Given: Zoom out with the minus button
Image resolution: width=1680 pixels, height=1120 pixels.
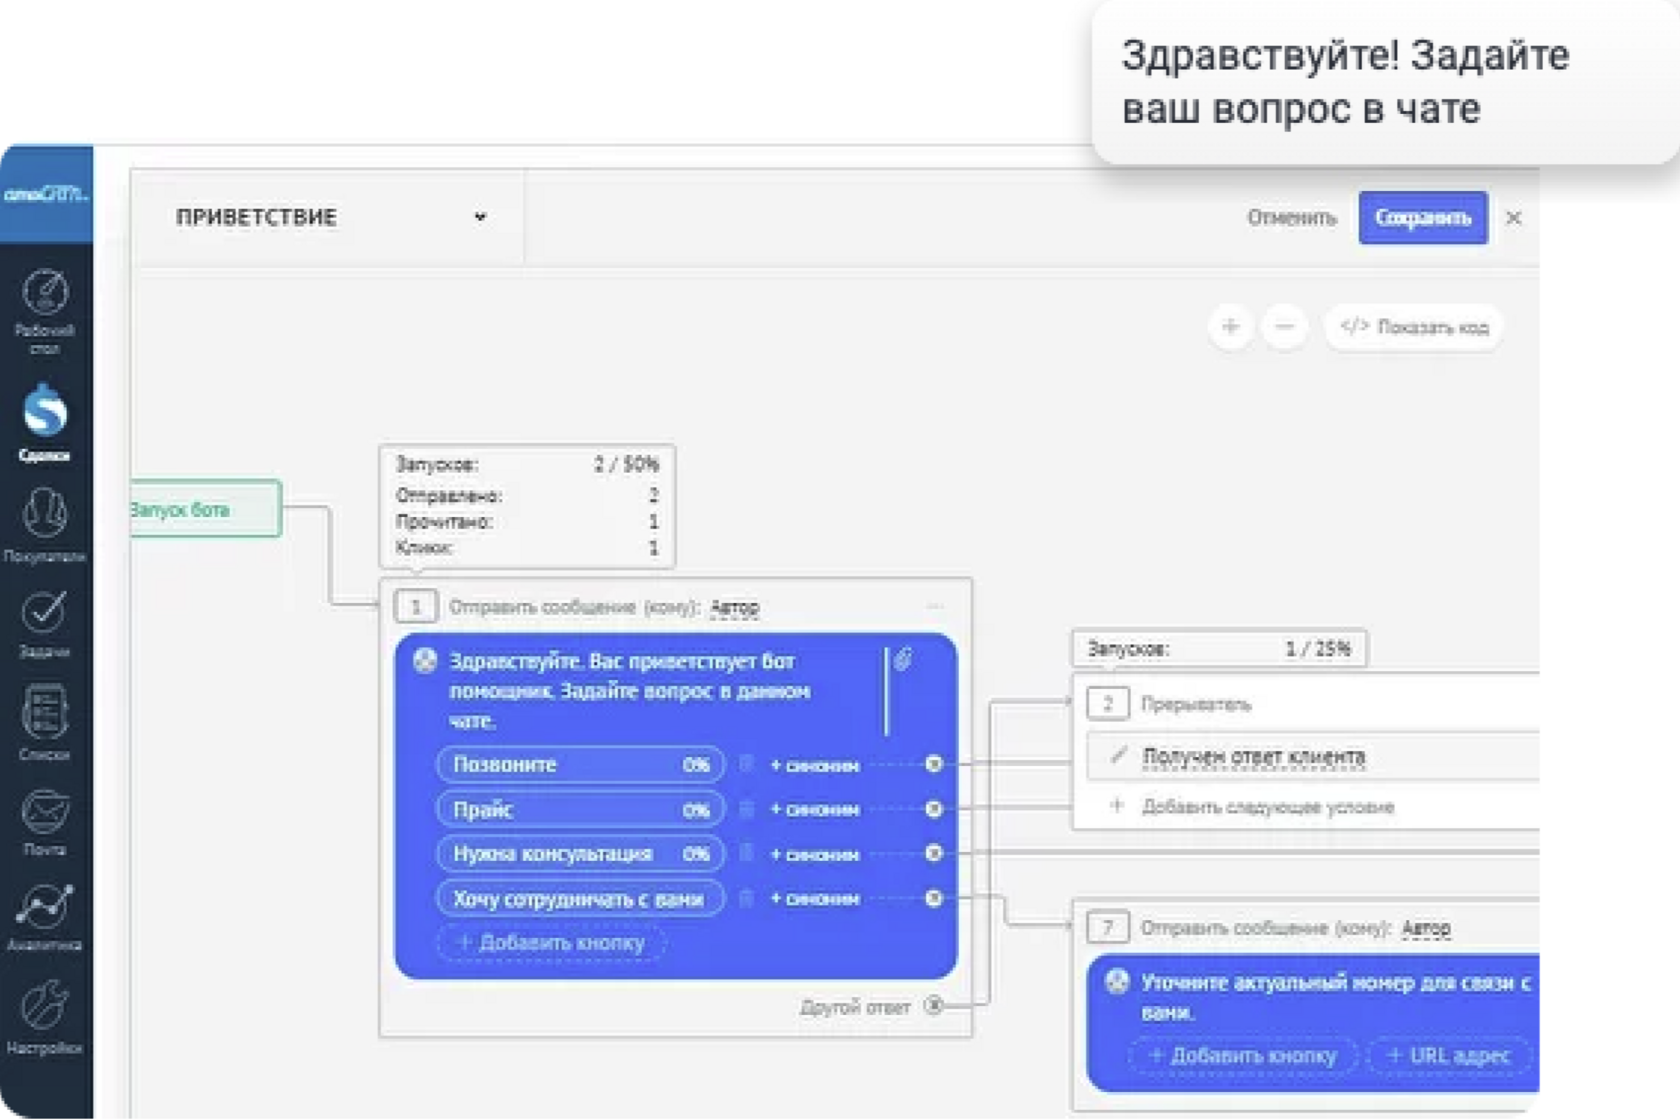Looking at the screenshot, I should pyautogui.click(x=1285, y=327).
